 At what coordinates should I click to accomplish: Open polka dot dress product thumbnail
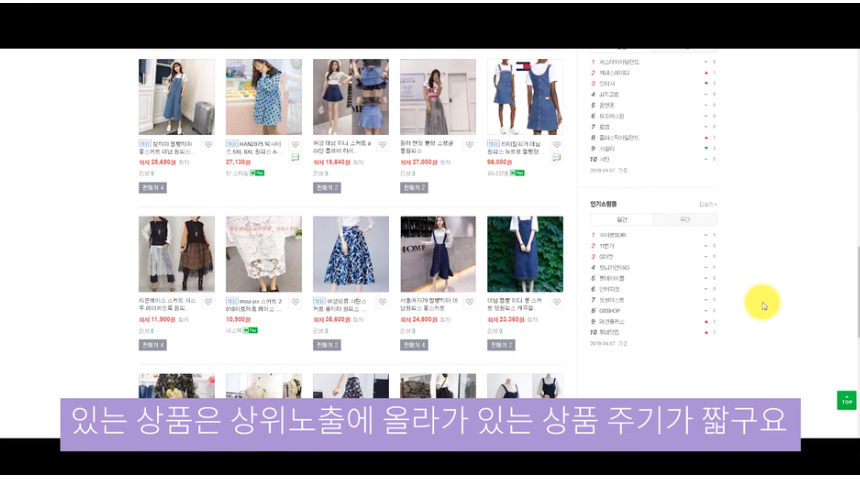click(x=264, y=97)
